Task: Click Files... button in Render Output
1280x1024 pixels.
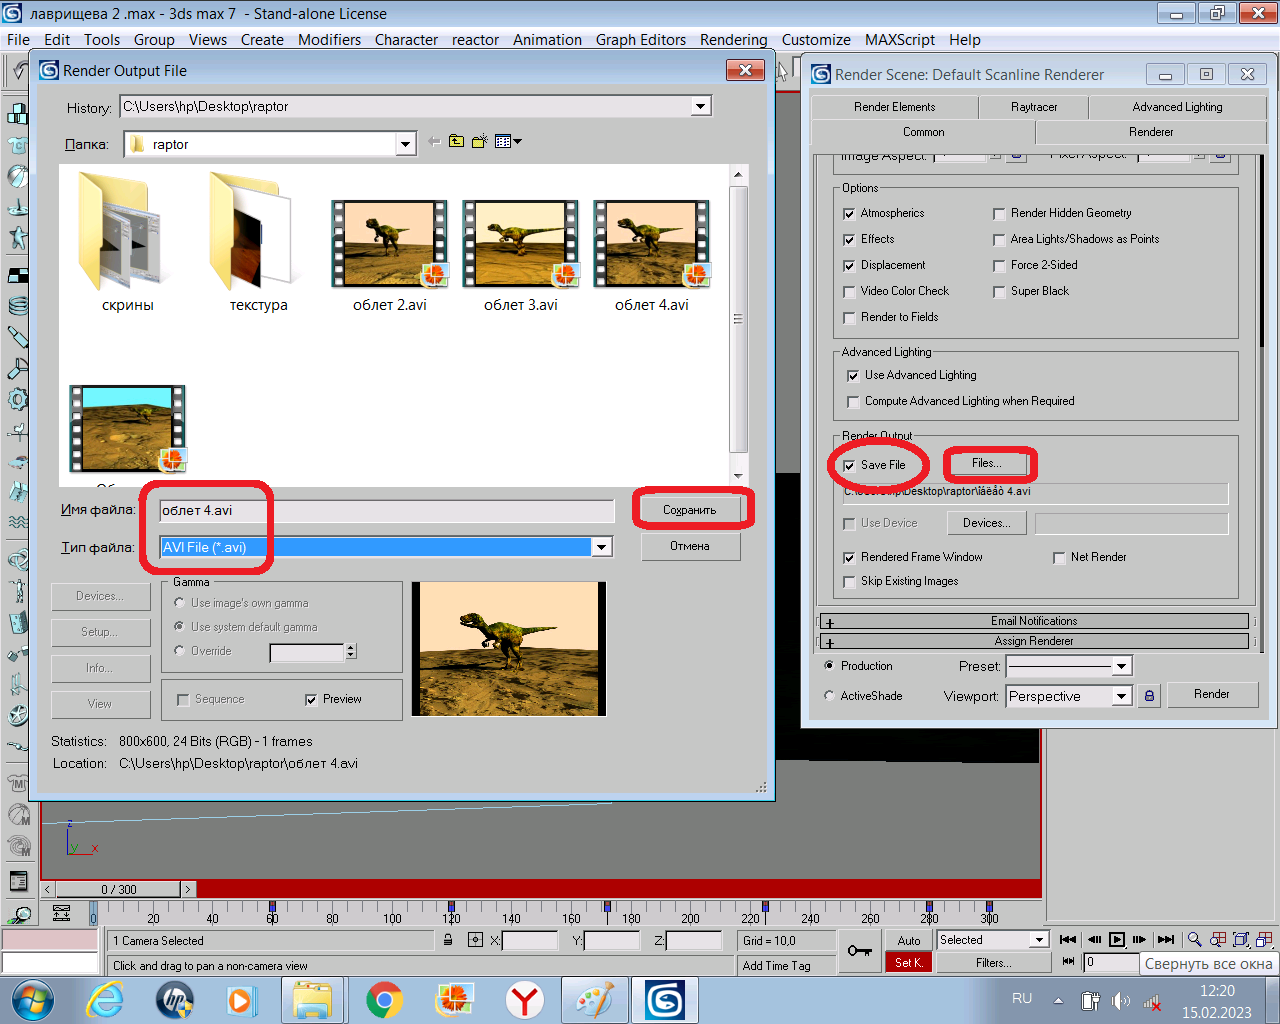Action: pos(986,463)
